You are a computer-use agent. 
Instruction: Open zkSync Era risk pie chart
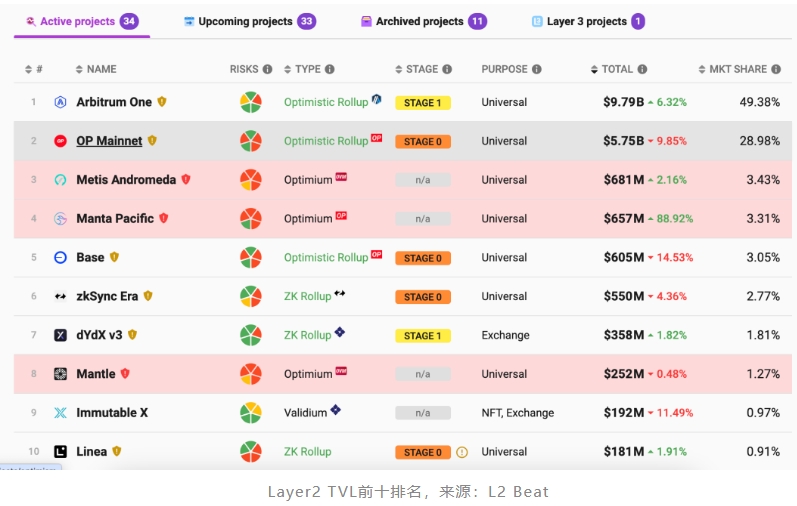pos(251,296)
